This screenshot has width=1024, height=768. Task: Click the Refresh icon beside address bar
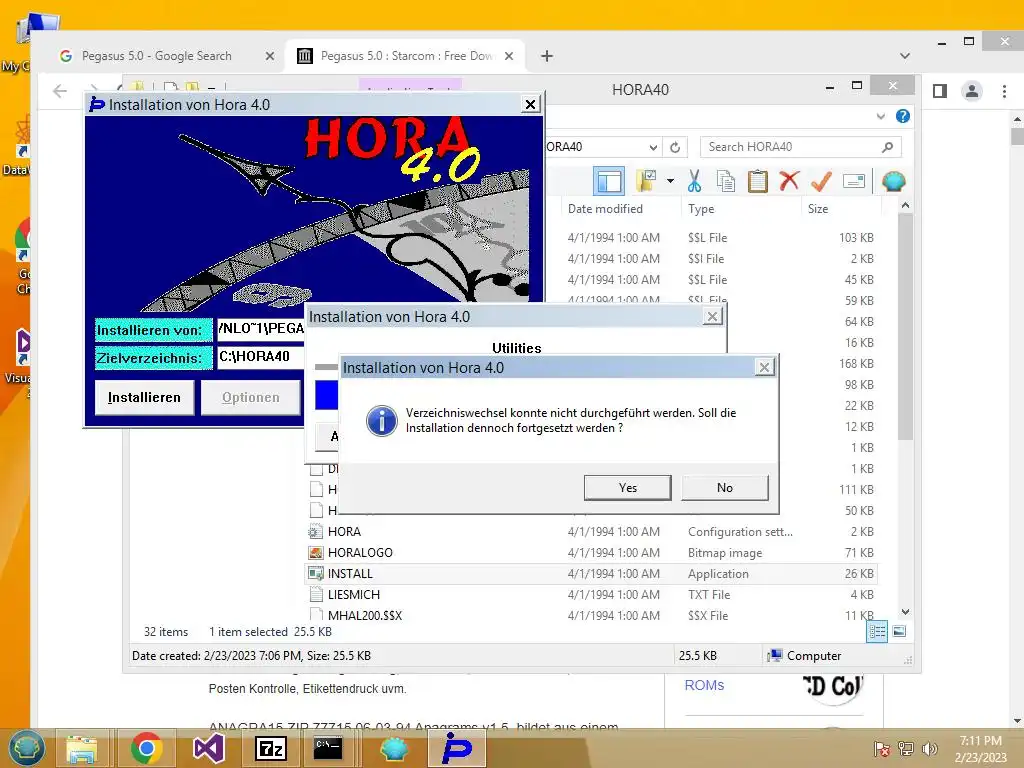[675, 147]
